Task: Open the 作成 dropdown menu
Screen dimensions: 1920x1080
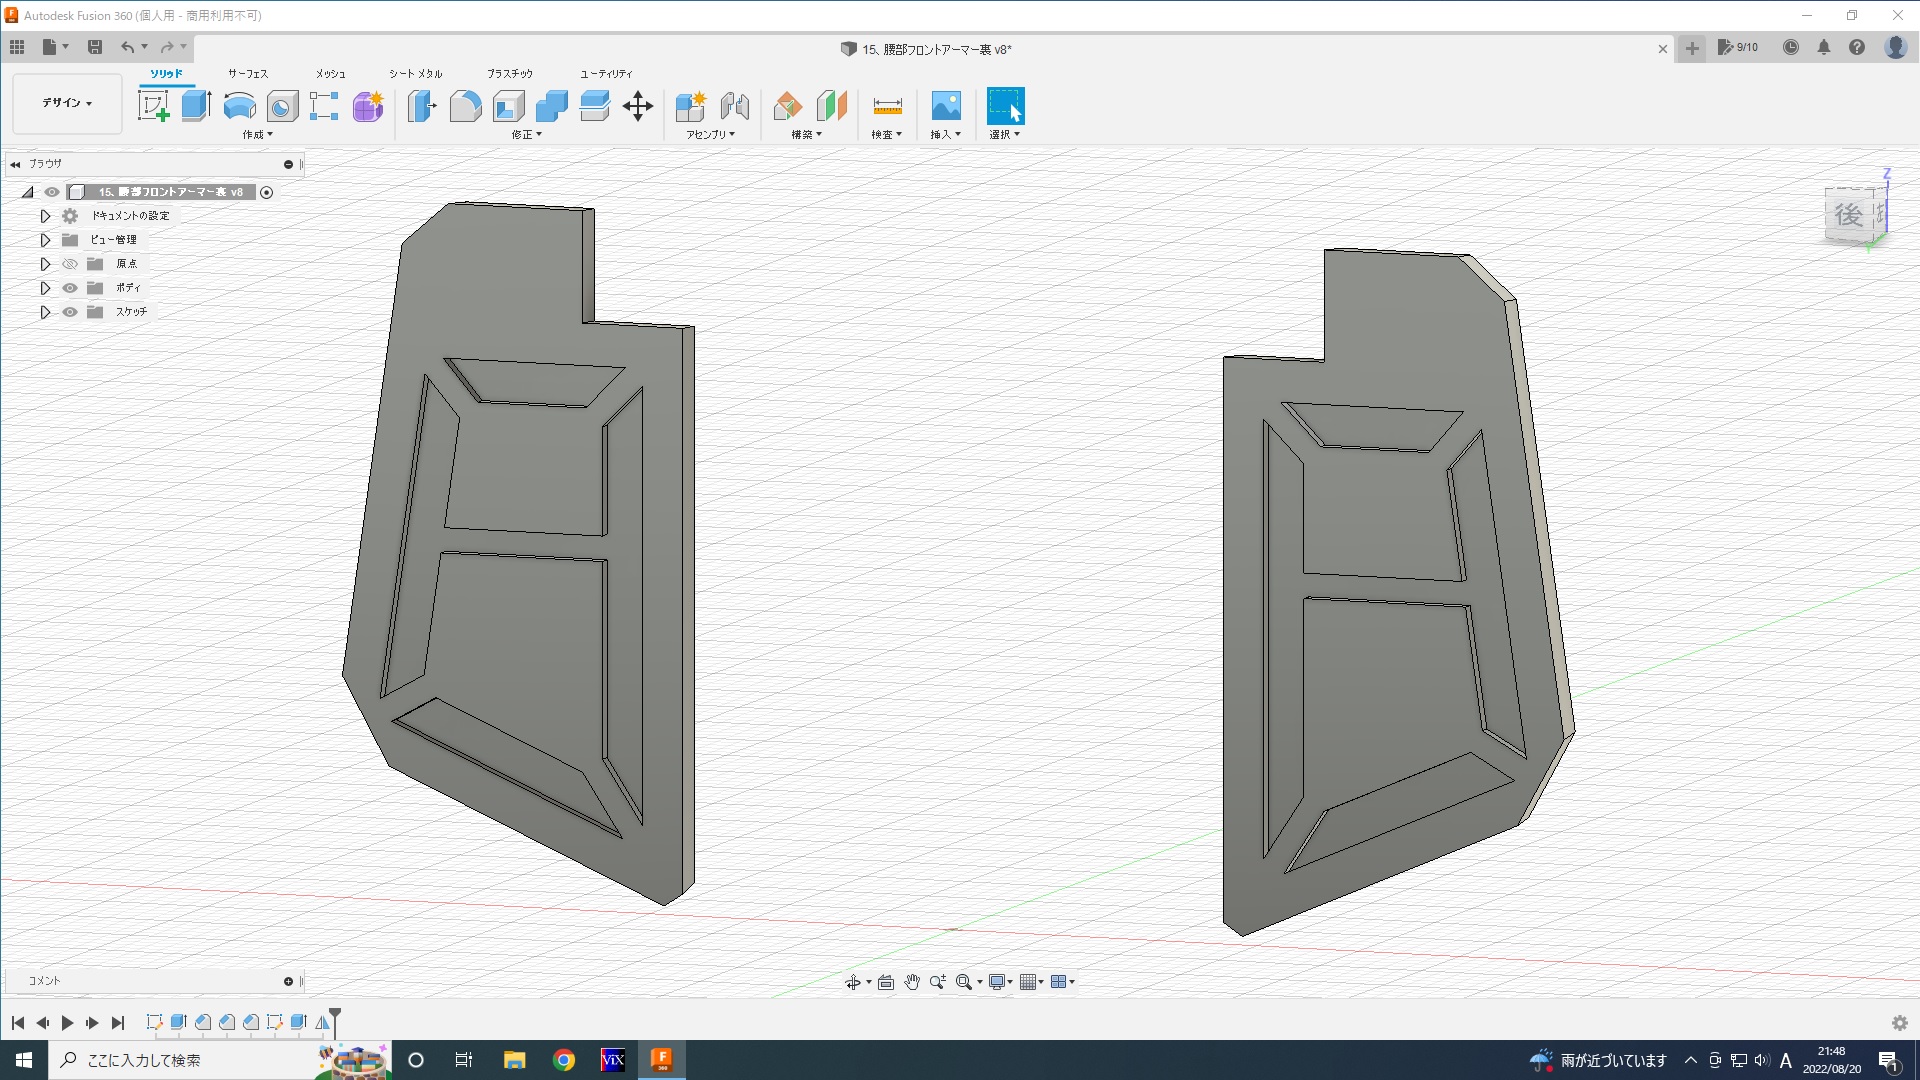Action: (x=257, y=134)
